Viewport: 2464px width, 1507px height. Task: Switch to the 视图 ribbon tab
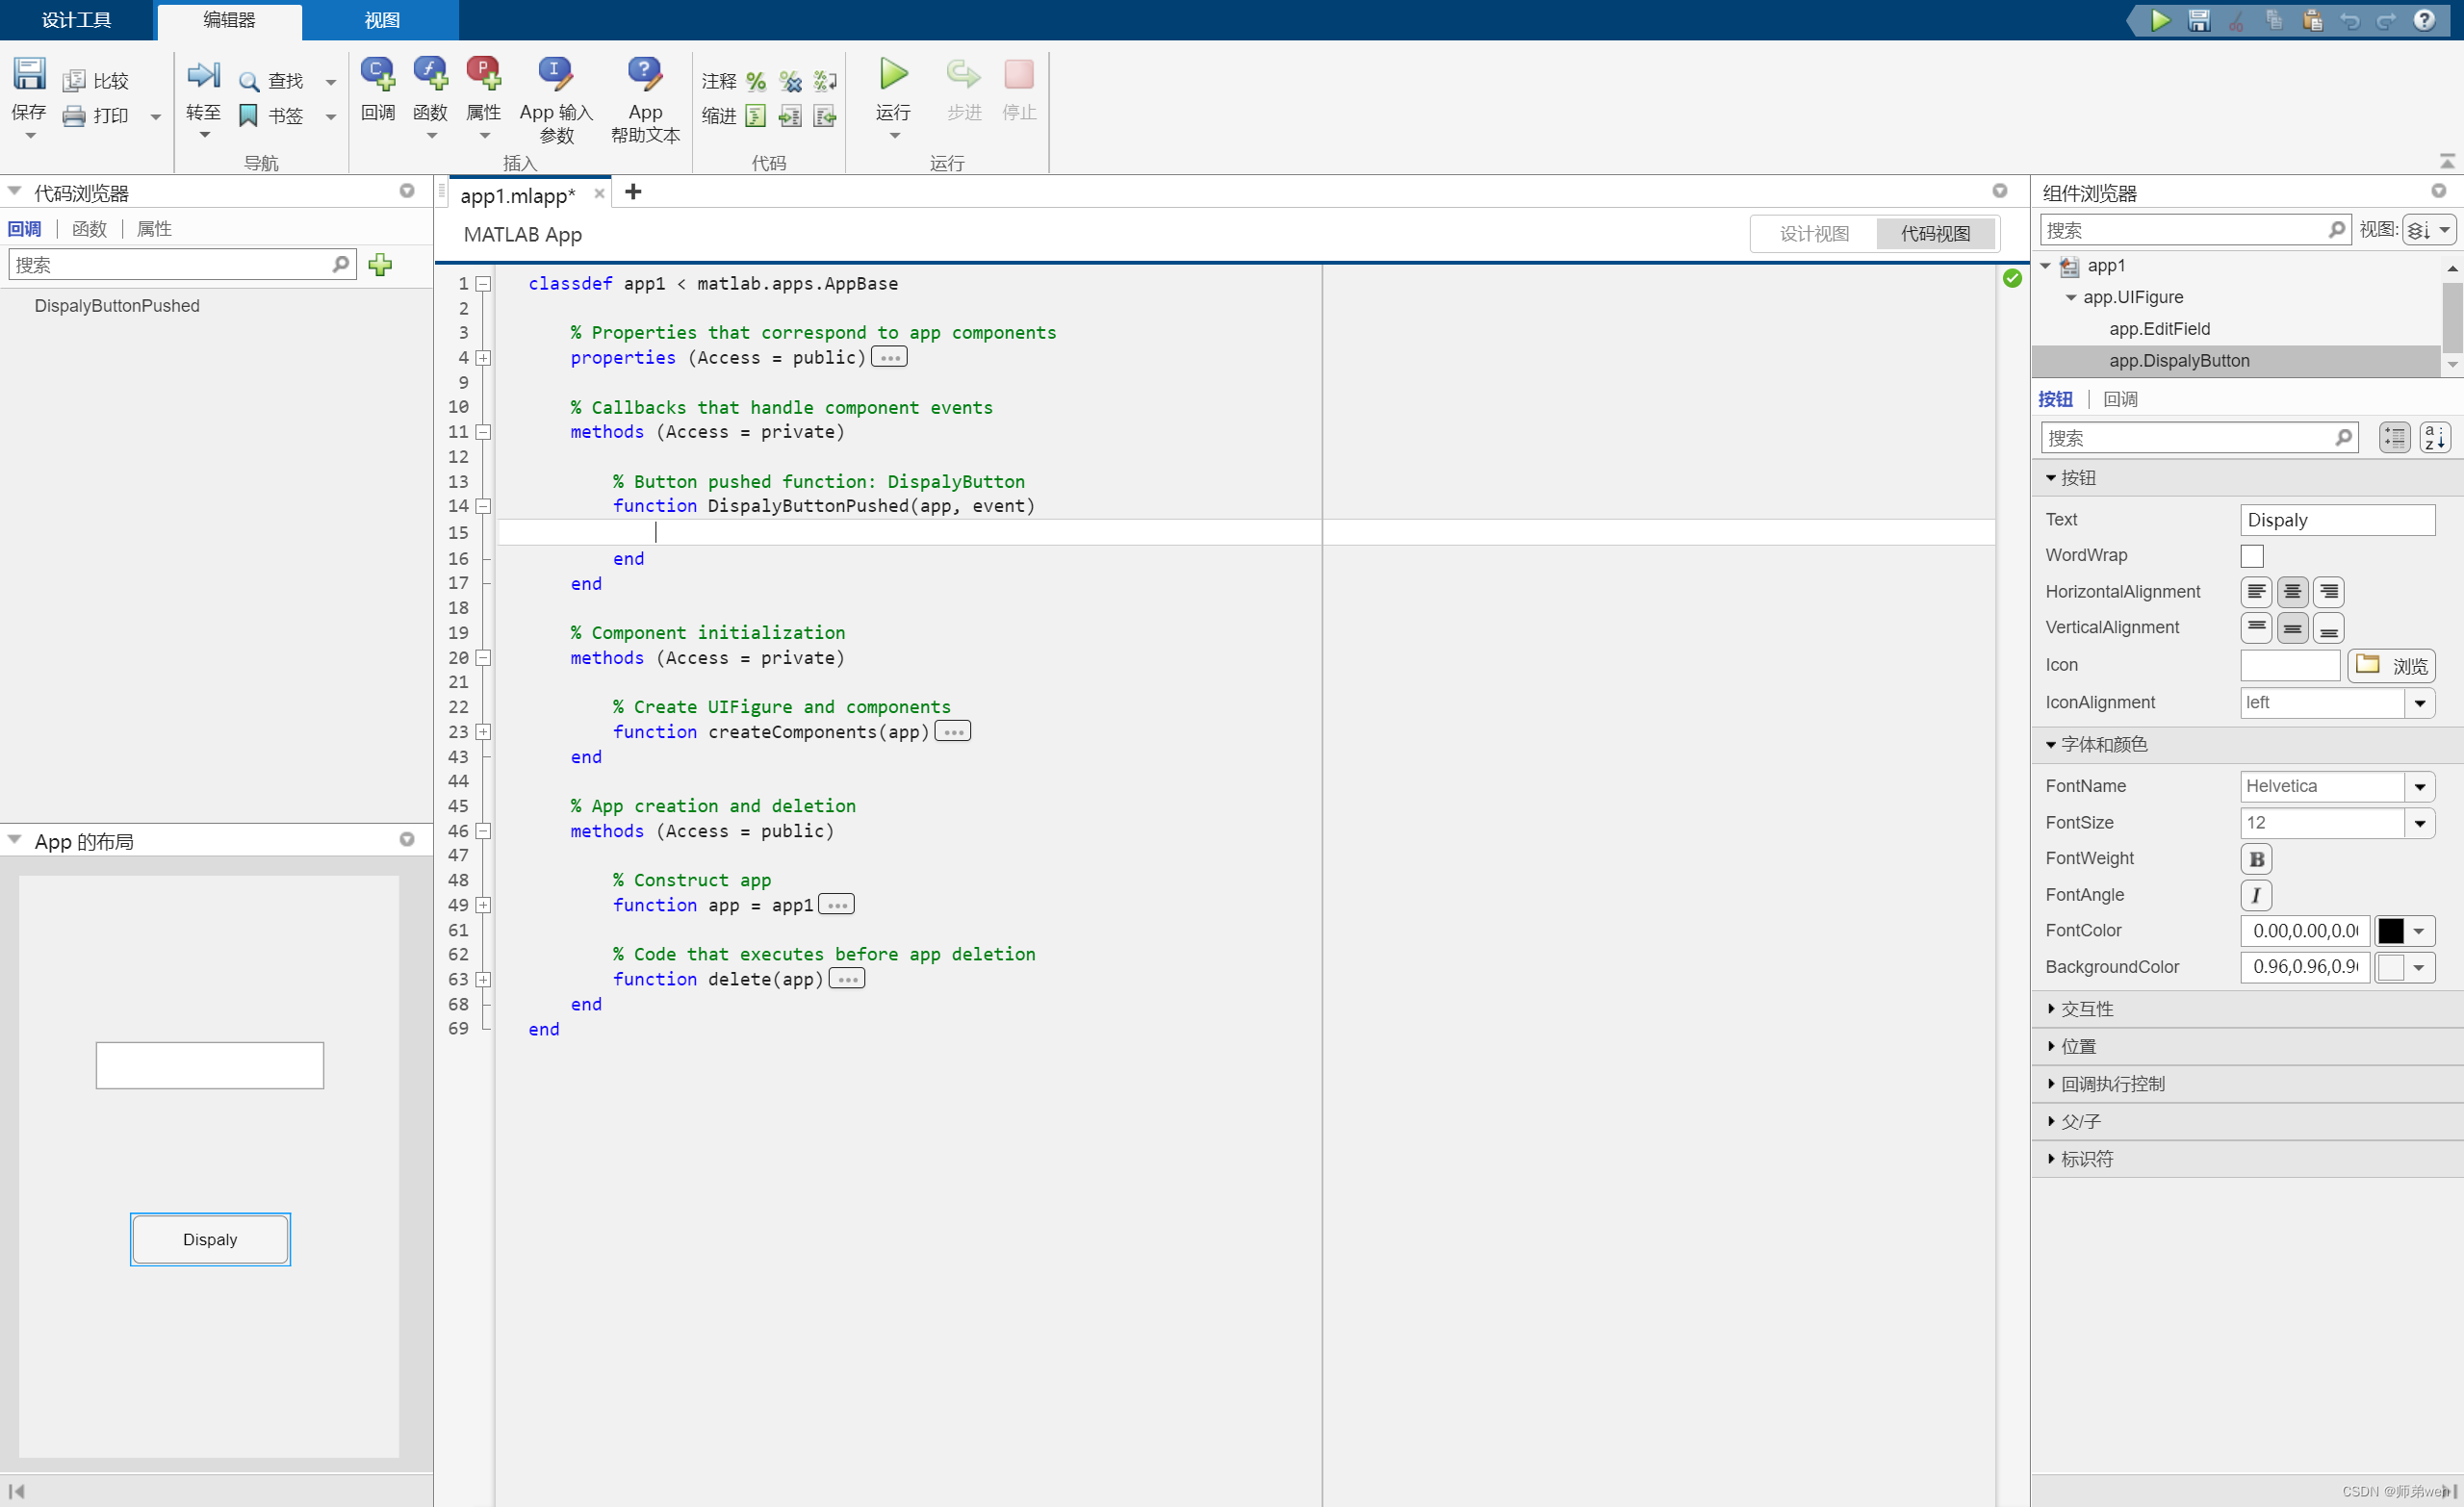coord(381,19)
